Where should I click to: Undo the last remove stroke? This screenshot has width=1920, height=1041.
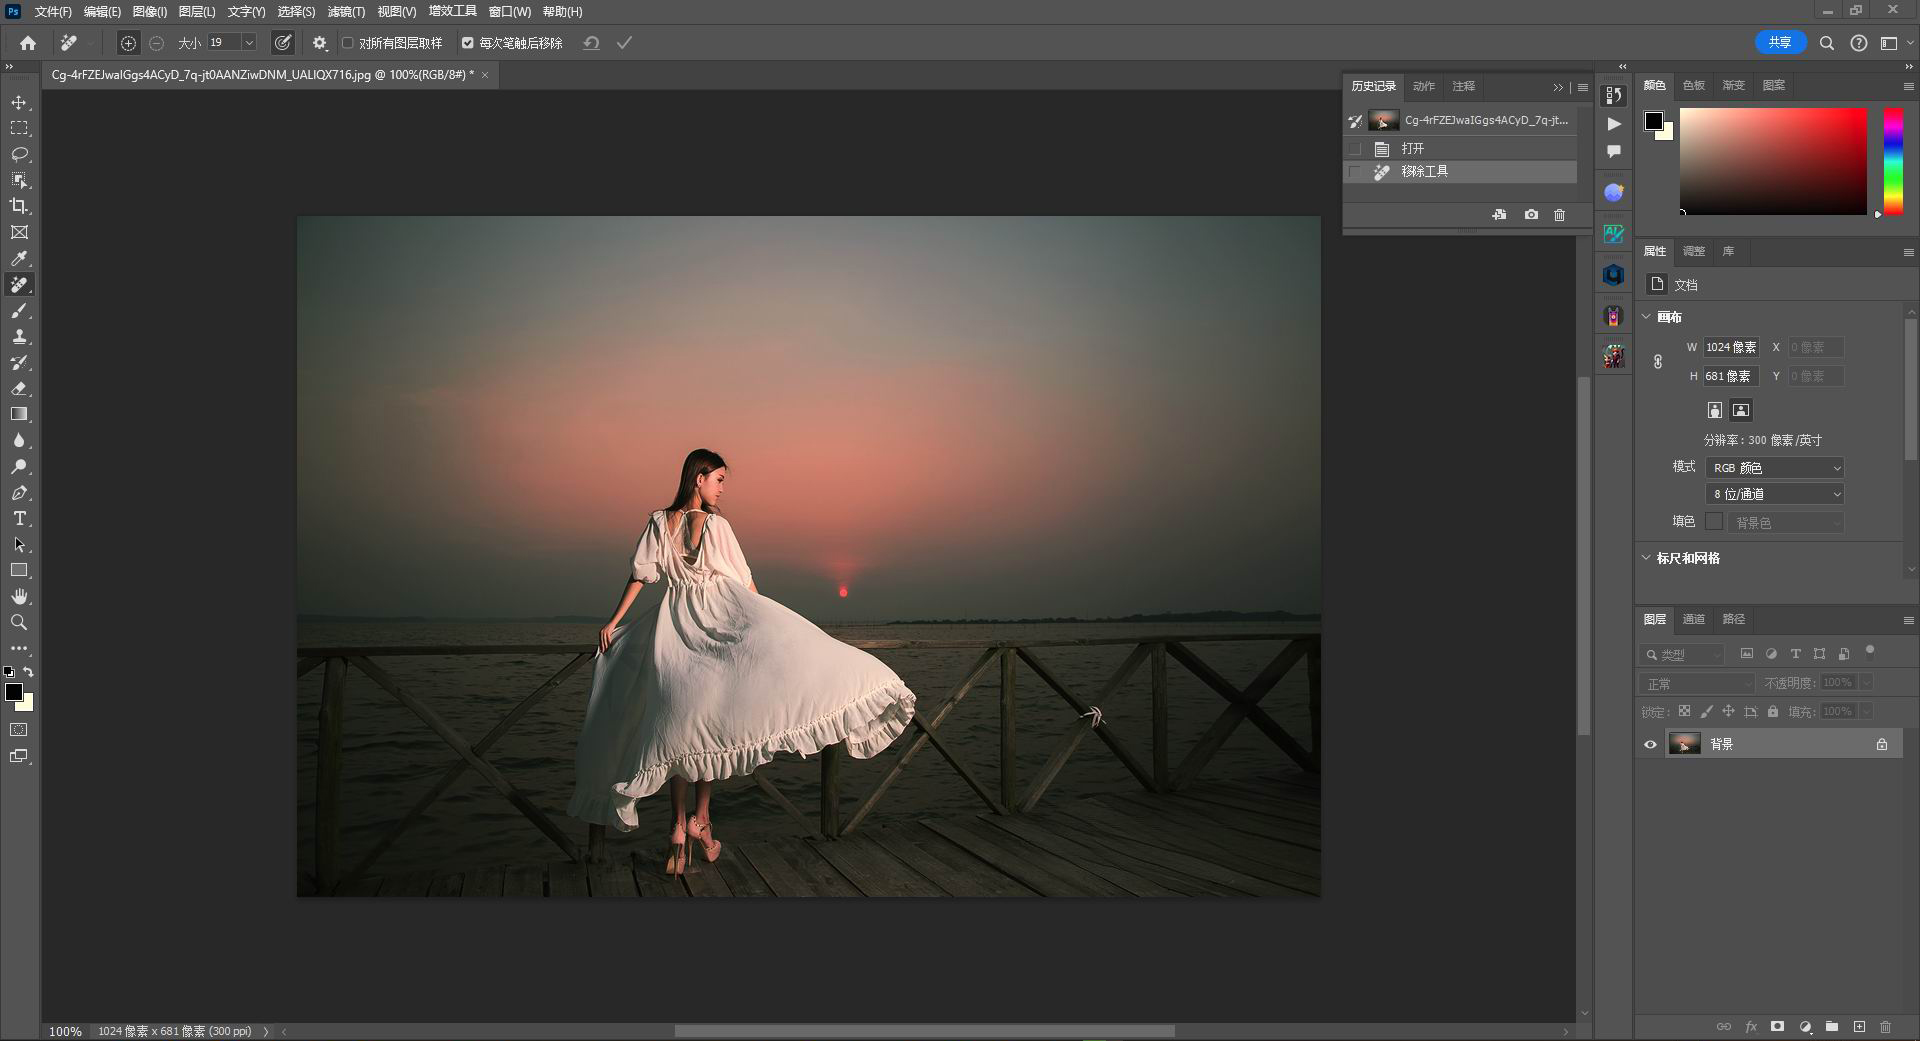(x=591, y=43)
